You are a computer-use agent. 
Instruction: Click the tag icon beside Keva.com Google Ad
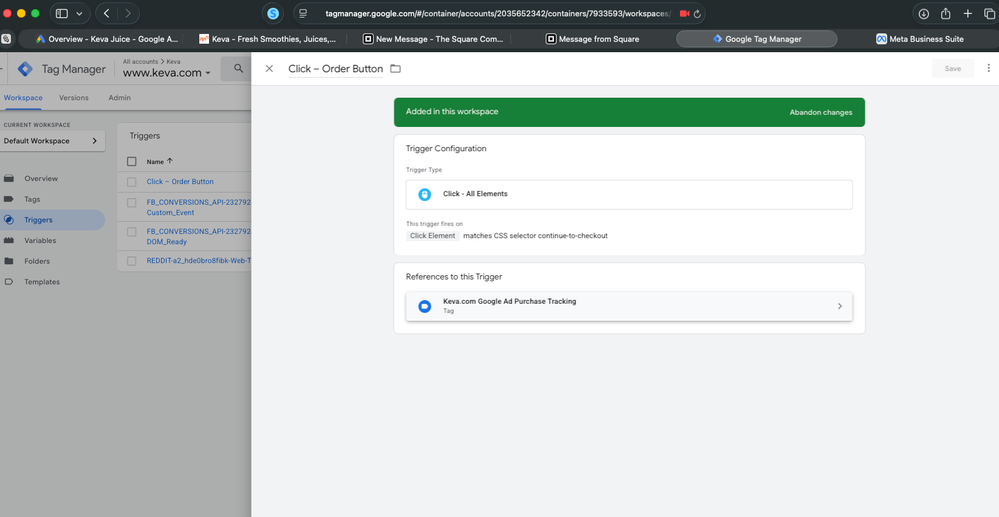(425, 307)
